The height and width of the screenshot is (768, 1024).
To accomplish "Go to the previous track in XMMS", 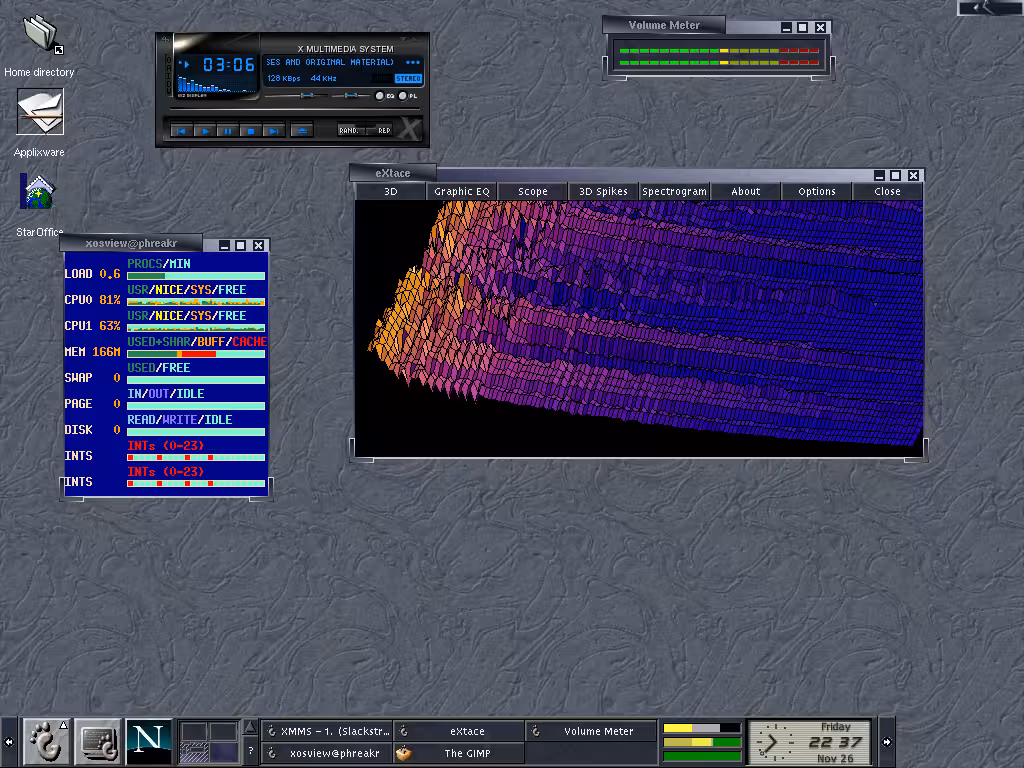I will point(182,131).
